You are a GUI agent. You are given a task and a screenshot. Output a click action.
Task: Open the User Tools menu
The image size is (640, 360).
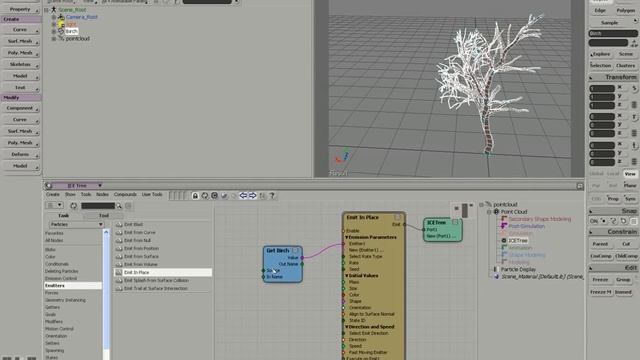pyautogui.click(x=152, y=195)
